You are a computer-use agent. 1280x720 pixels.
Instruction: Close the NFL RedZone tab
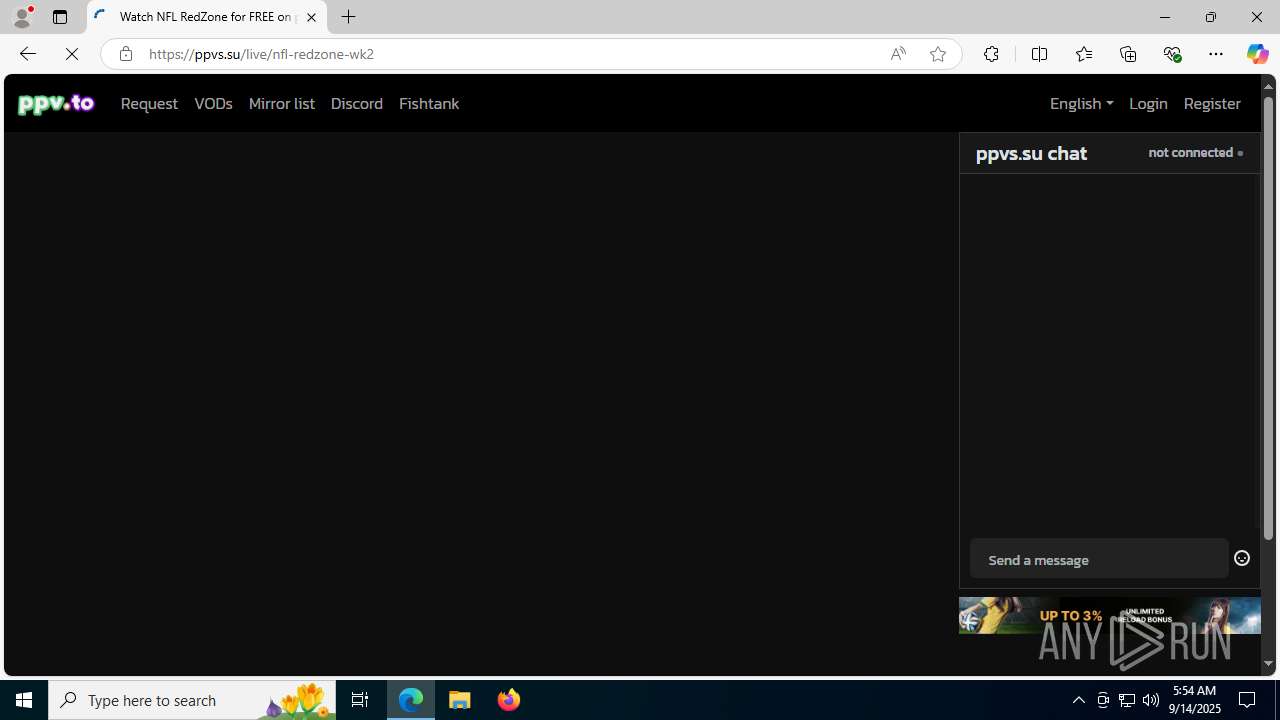[311, 17]
